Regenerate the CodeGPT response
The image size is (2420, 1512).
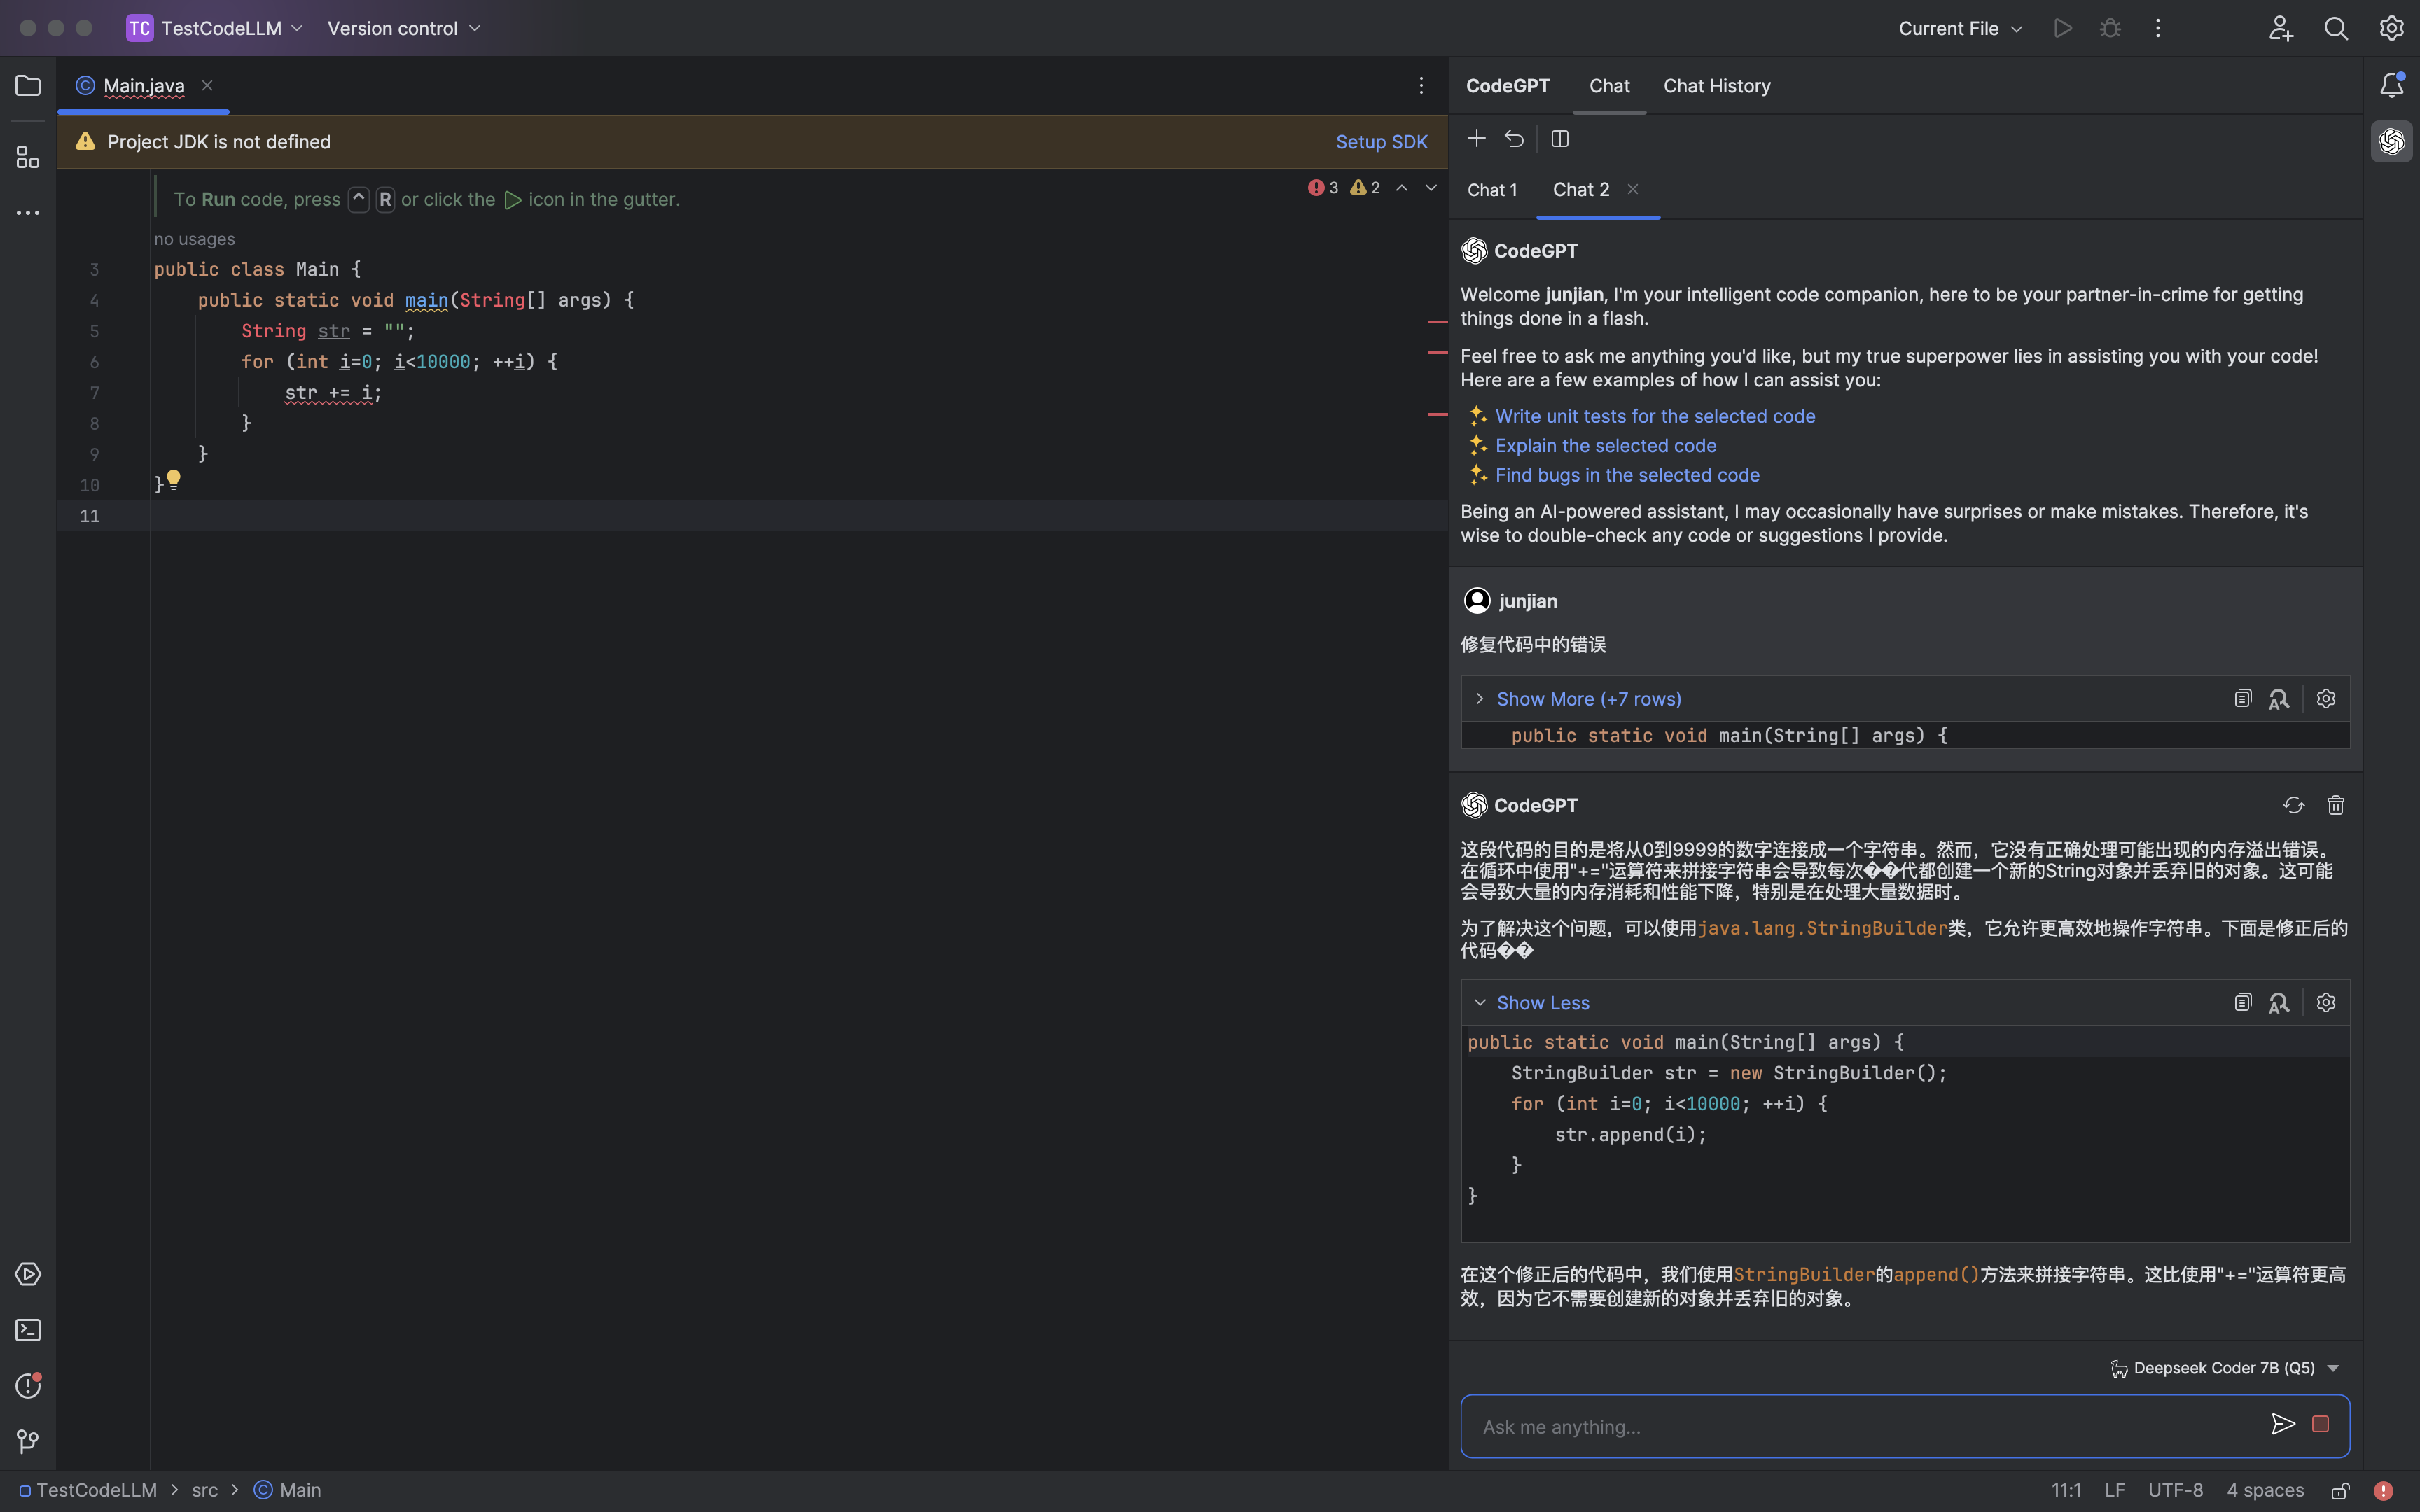coord(2293,805)
